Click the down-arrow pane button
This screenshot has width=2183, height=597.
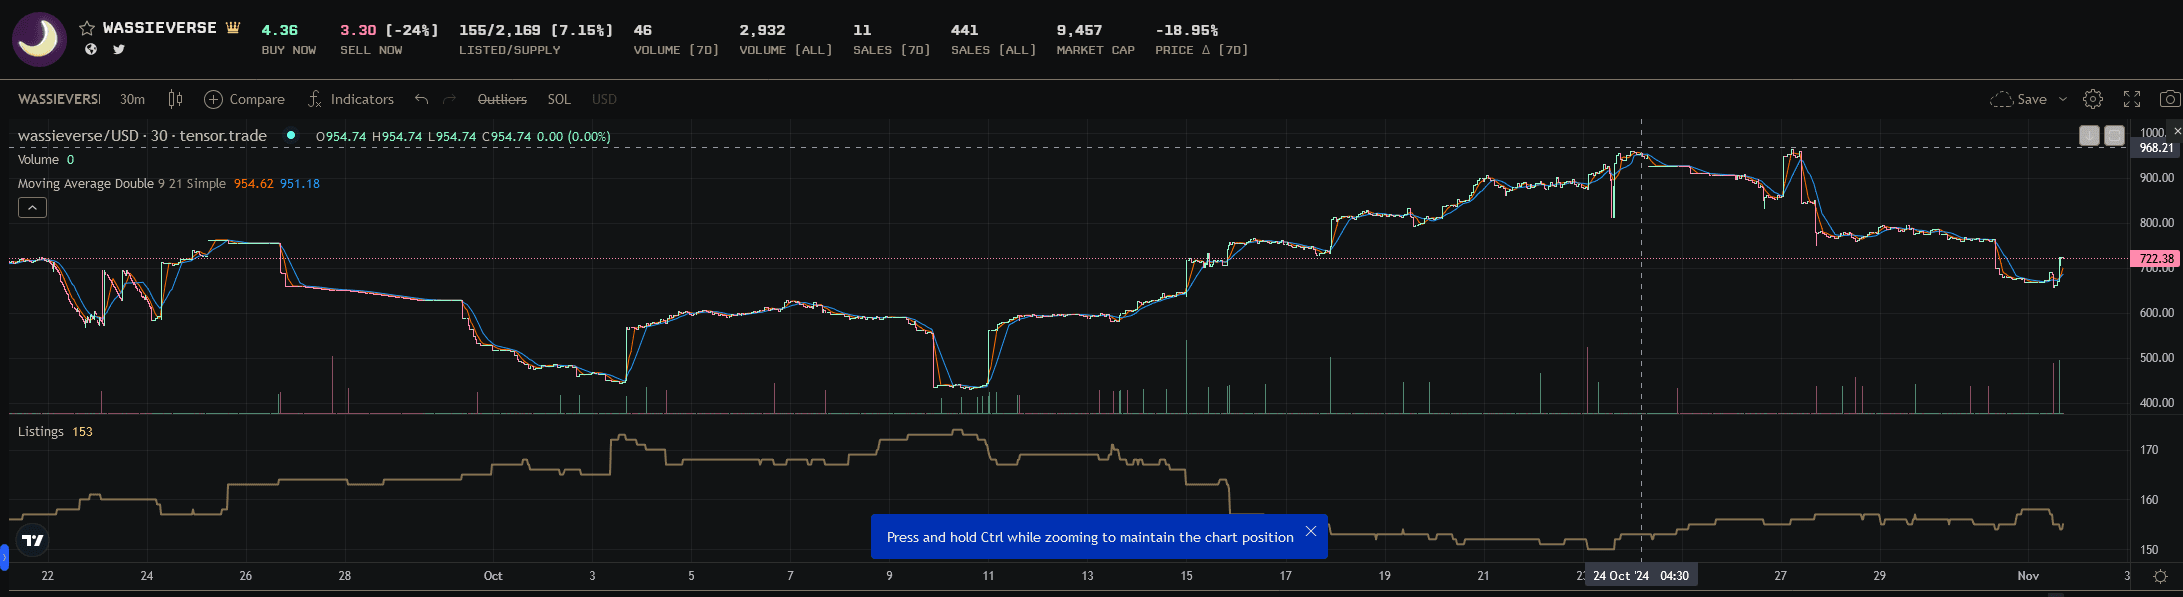2089,135
